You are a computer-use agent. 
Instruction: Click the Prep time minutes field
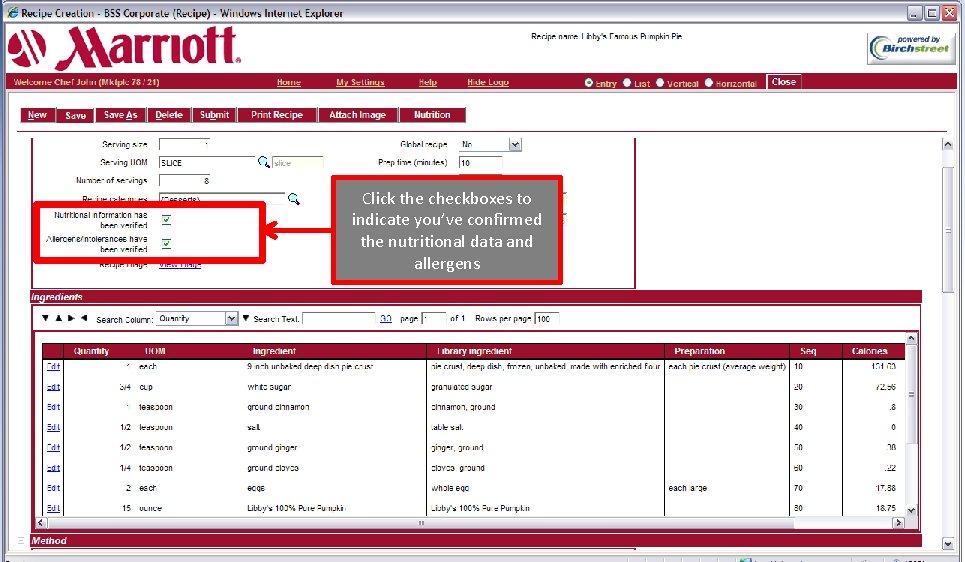[481, 163]
